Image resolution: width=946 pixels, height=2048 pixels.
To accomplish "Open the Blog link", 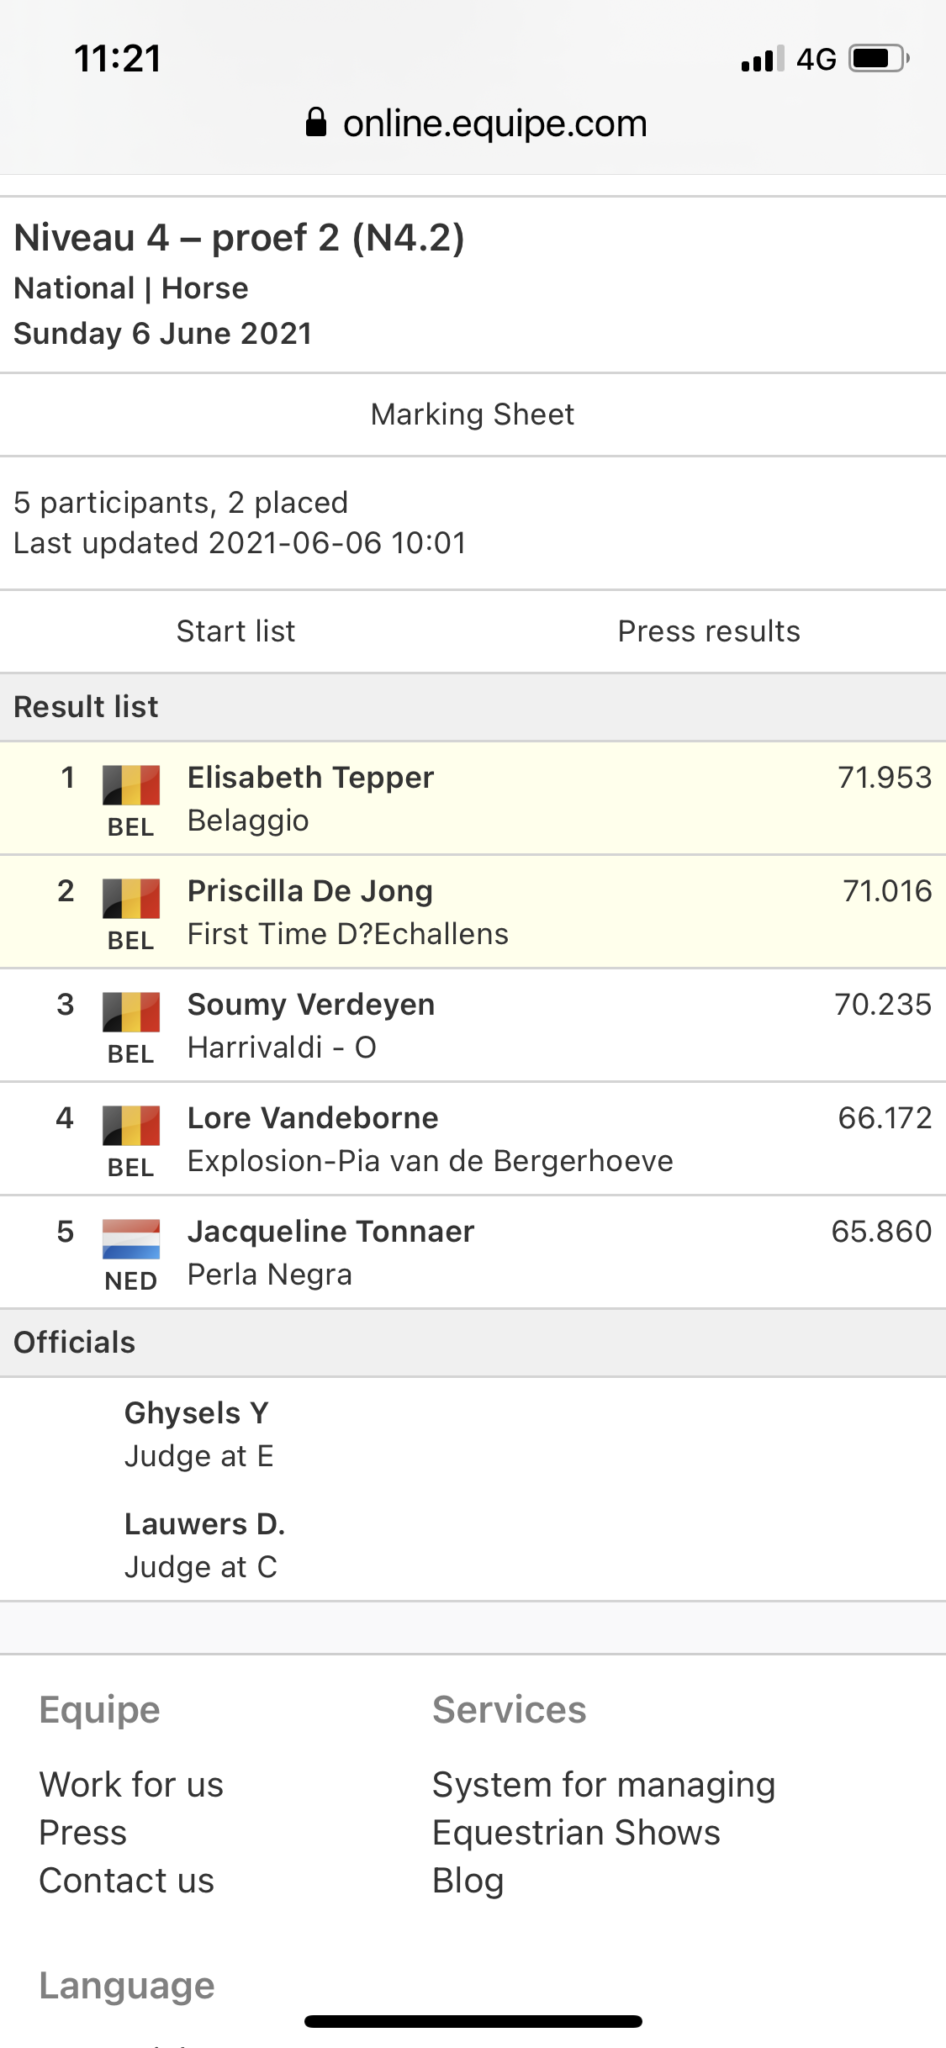I will [x=467, y=1880].
